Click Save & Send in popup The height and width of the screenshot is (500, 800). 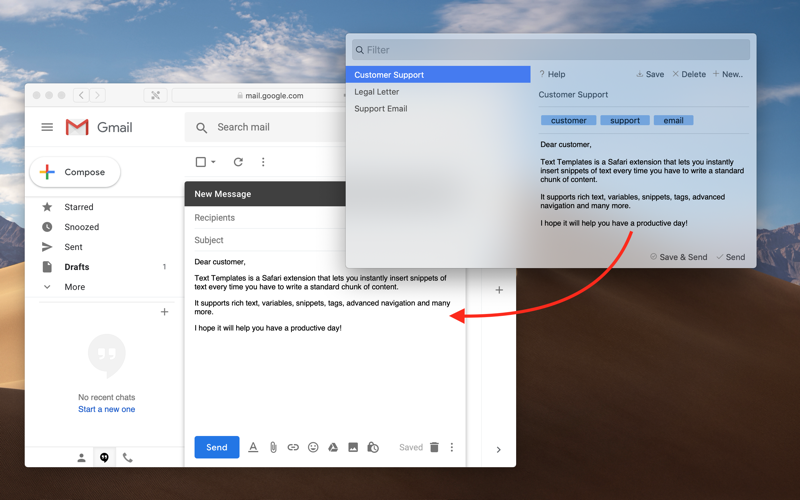click(x=679, y=257)
